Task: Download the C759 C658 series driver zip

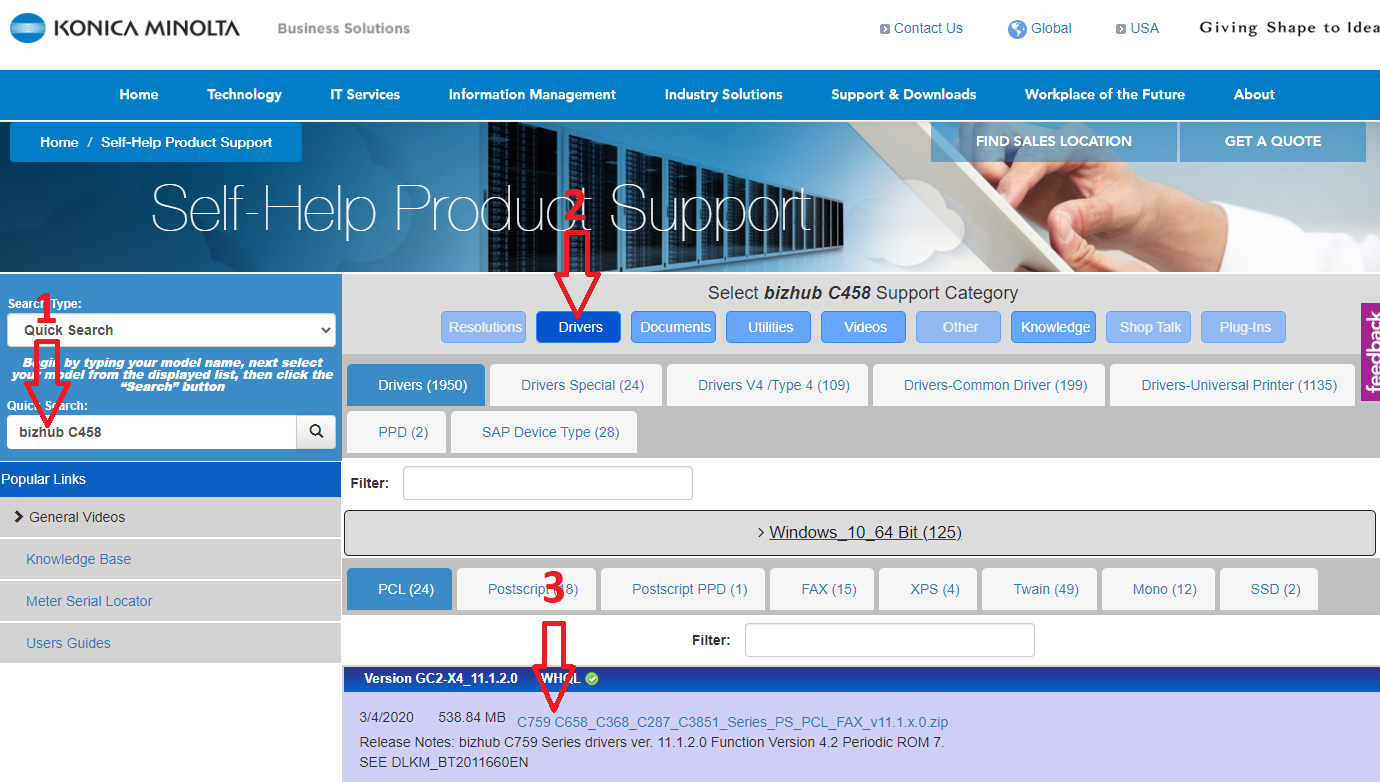Action: [732, 722]
